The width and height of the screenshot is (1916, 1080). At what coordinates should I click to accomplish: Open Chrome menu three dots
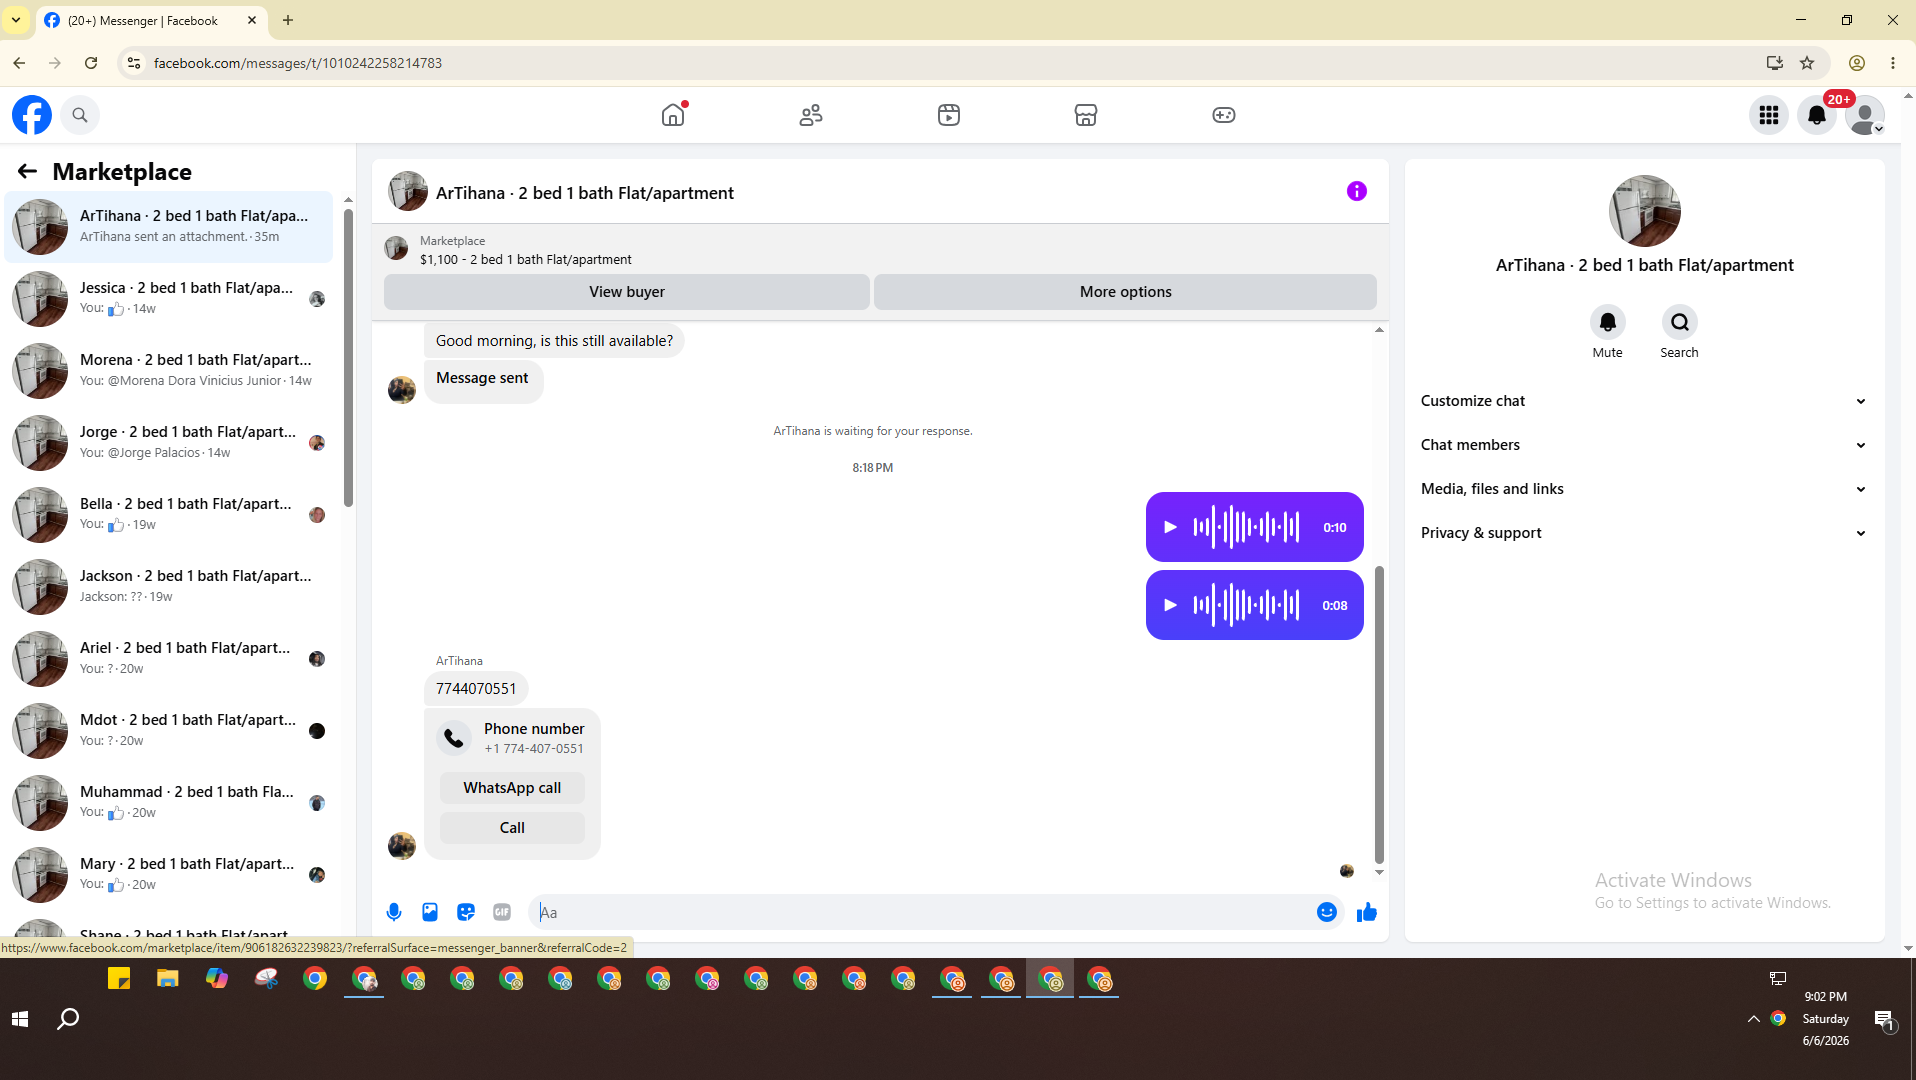point(1893,63)
